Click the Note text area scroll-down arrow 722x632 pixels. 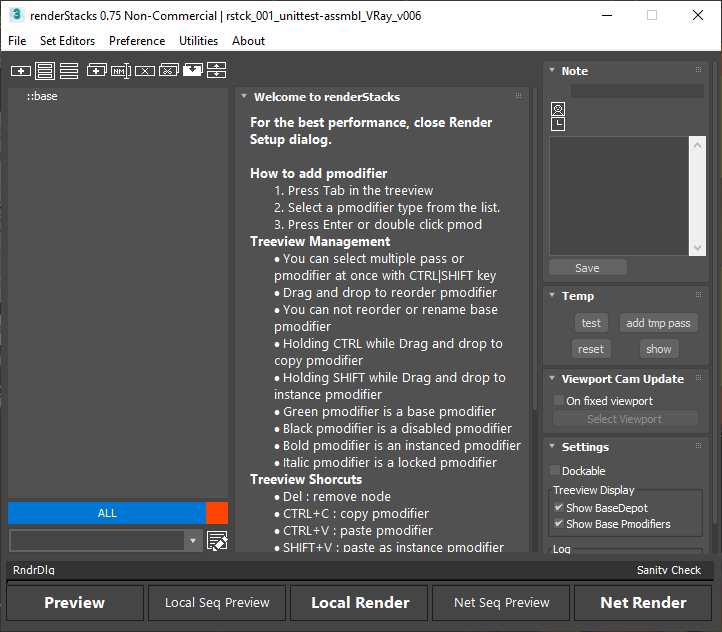pyautogui.click(x=697, y=248)
